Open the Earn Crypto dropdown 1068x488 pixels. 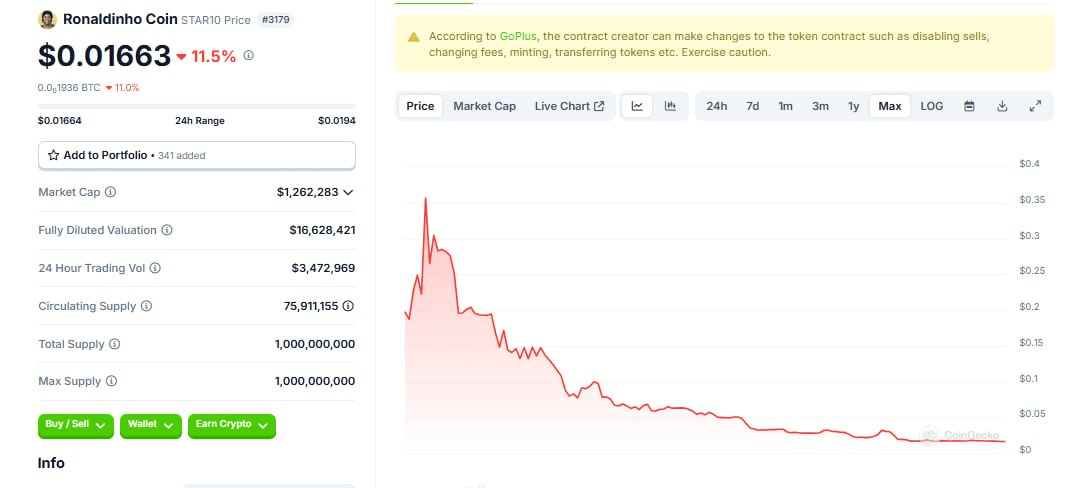pyautogui.click(x=232, y=425)
